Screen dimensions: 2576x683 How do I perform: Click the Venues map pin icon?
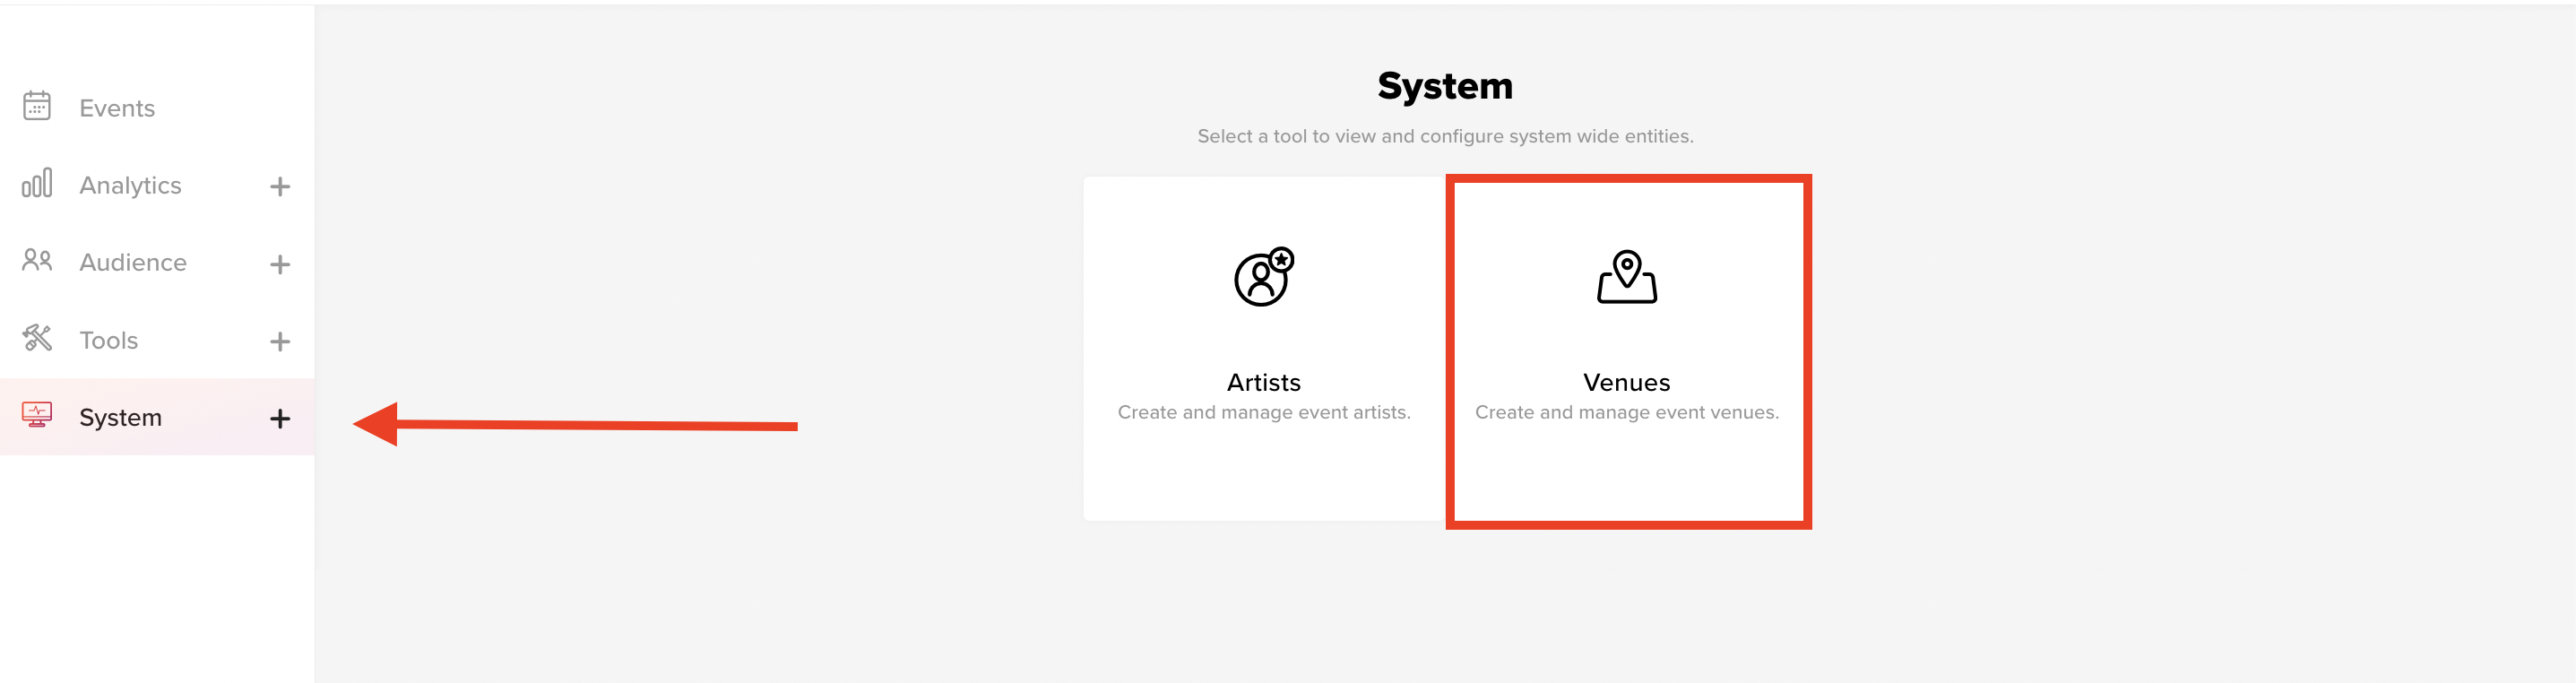(x=1627, y=277)
